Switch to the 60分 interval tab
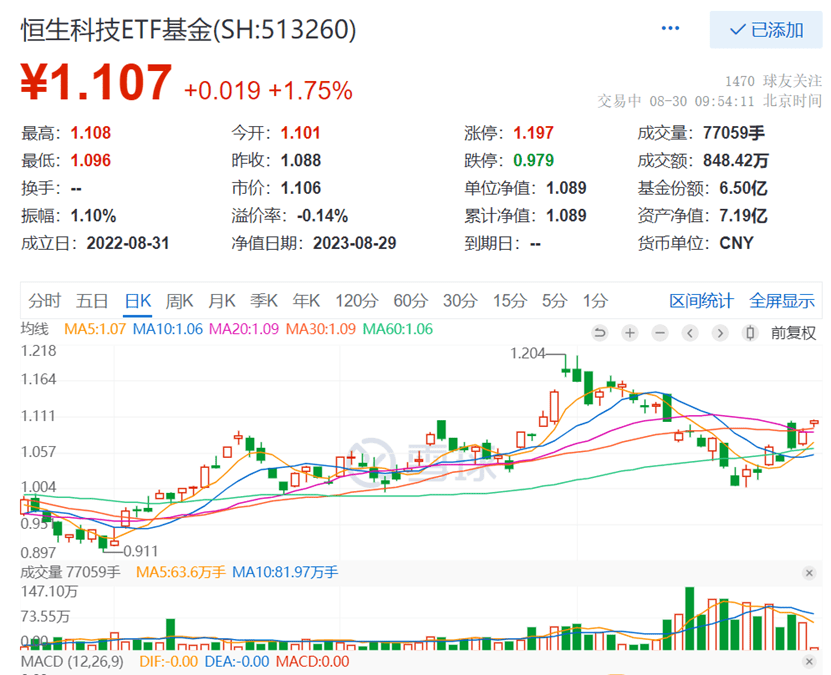This screenshot has height=675, width=831. pos(410,301)
